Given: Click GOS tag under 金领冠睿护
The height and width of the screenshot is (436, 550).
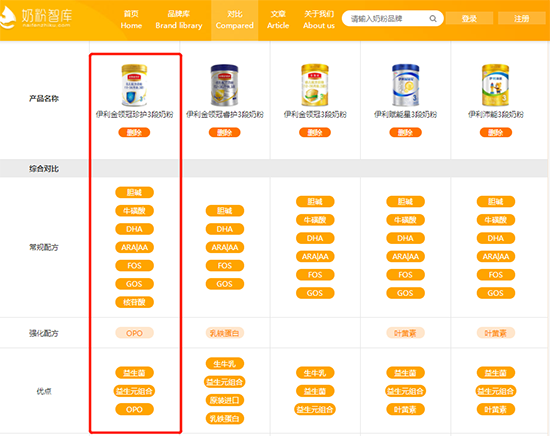Looking at the screenshot, I should [x=224, y=284].
